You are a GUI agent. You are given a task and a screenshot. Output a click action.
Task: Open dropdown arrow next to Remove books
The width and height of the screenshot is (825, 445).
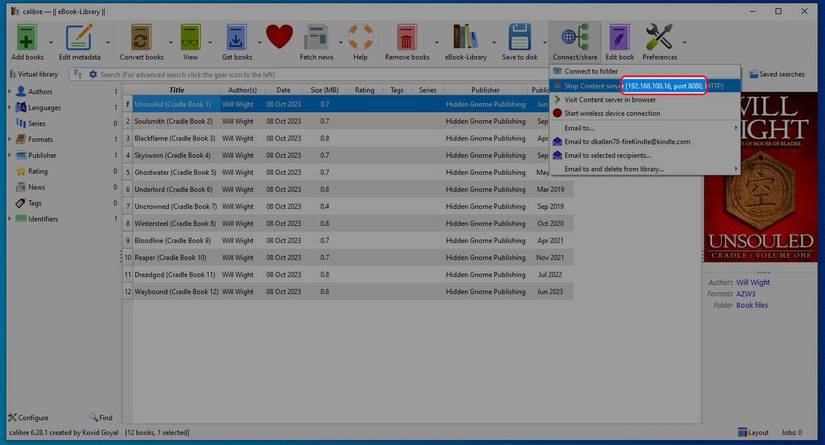437,43
